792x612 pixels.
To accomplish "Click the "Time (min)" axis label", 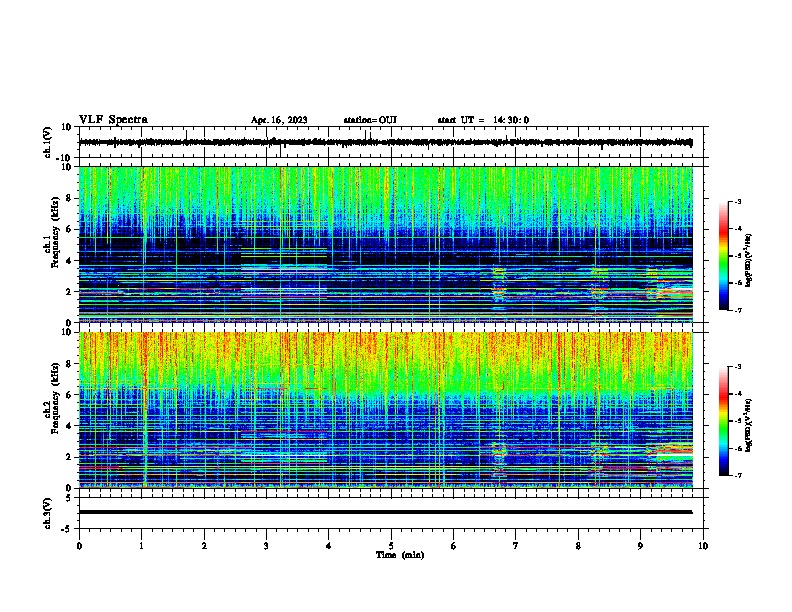I will point(400,555).
